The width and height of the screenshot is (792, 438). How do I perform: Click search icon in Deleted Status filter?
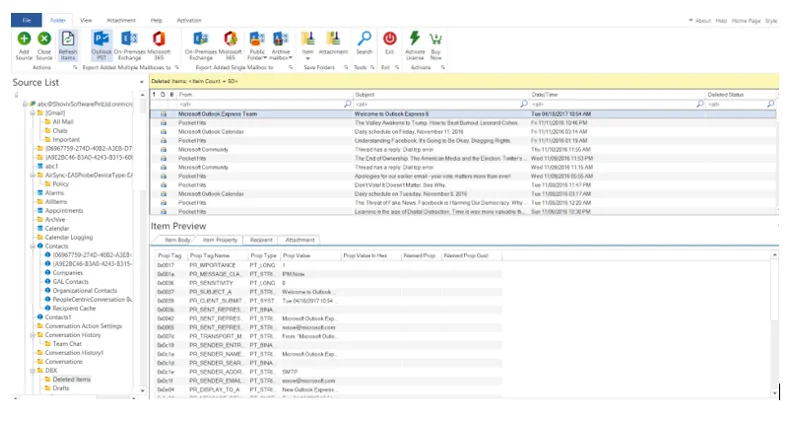tap(770, 104)
